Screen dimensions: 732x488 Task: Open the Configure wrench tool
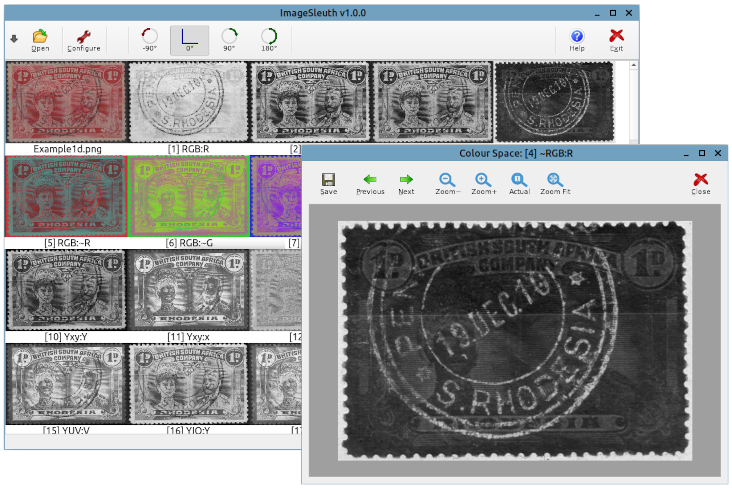tap(84, 40)
